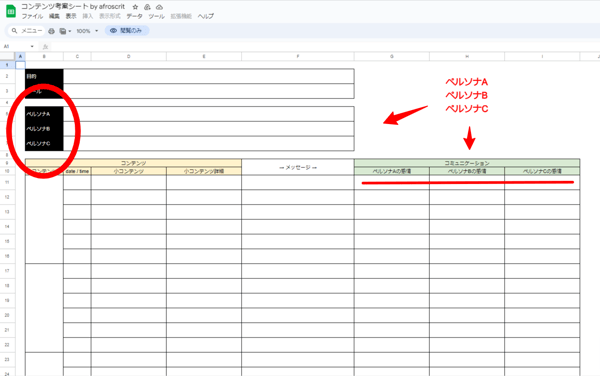The height and width of the screenshot is (376, 600).
Task: Click the yellow コンテンツ header cell
Action: [133, 163]
